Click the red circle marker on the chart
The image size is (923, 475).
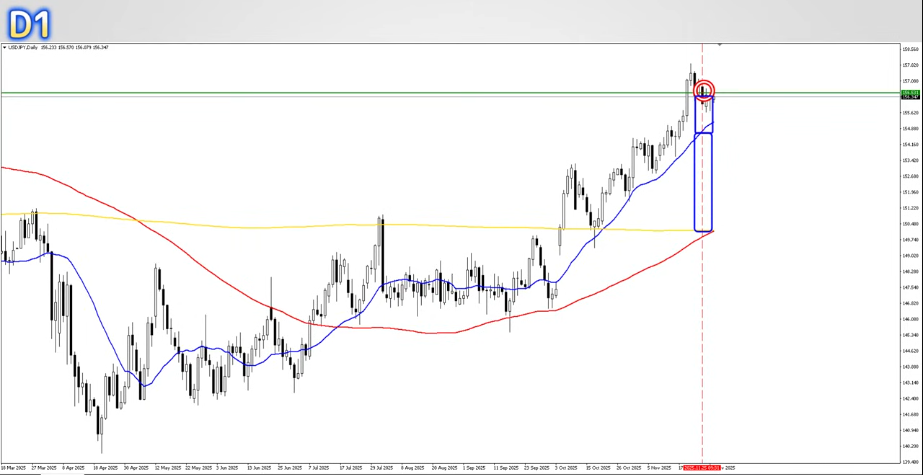click(704, 91)
